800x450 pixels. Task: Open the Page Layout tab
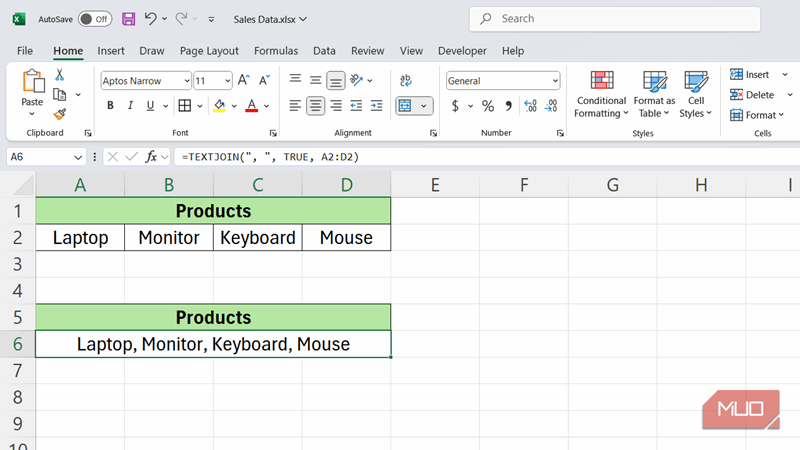(209, 51)
